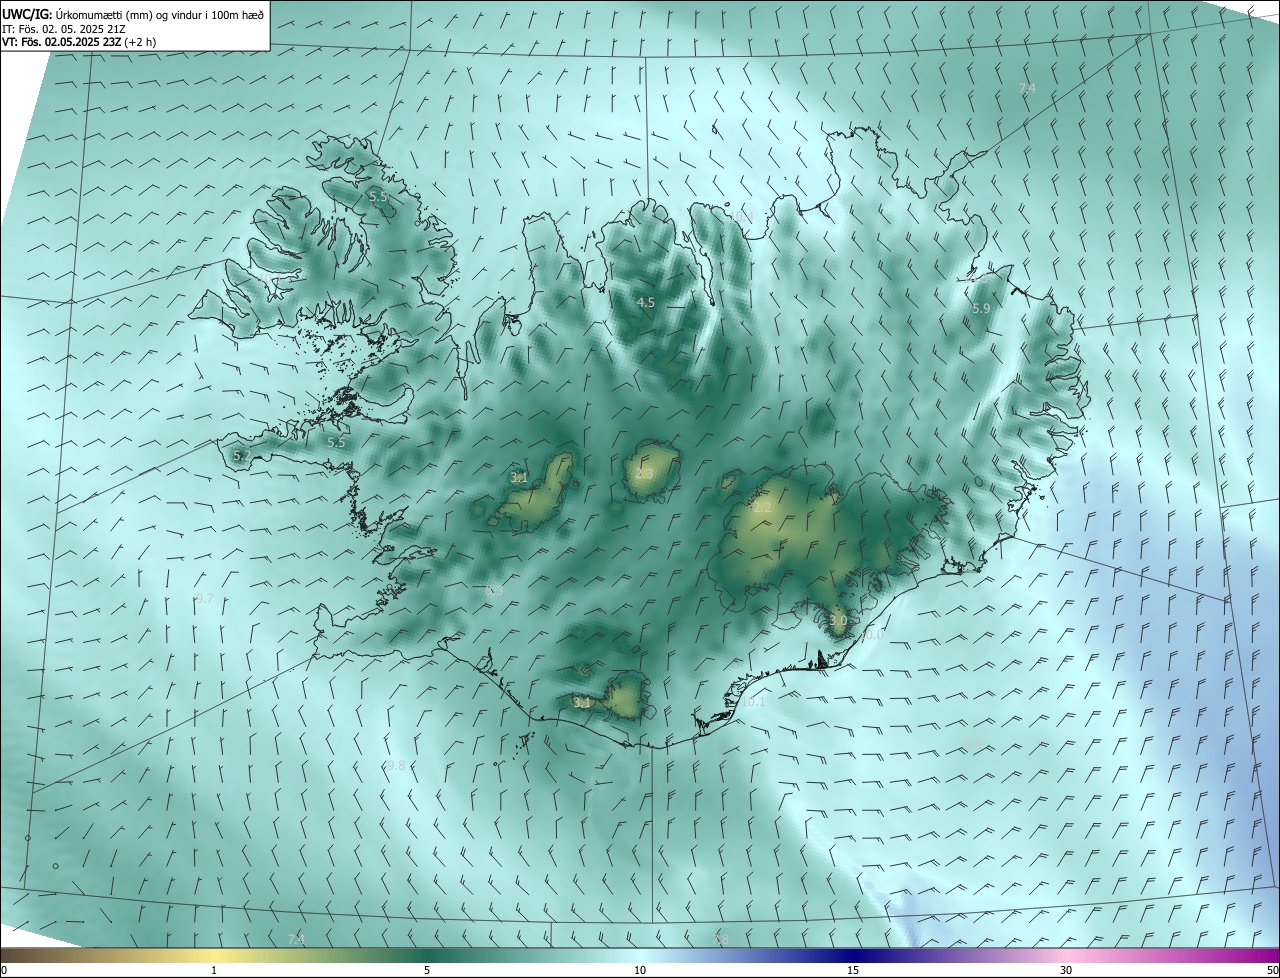Click the 5.2 value on the western peninsula tip
Screen dimensions: 1280x978
pos(242,455)
